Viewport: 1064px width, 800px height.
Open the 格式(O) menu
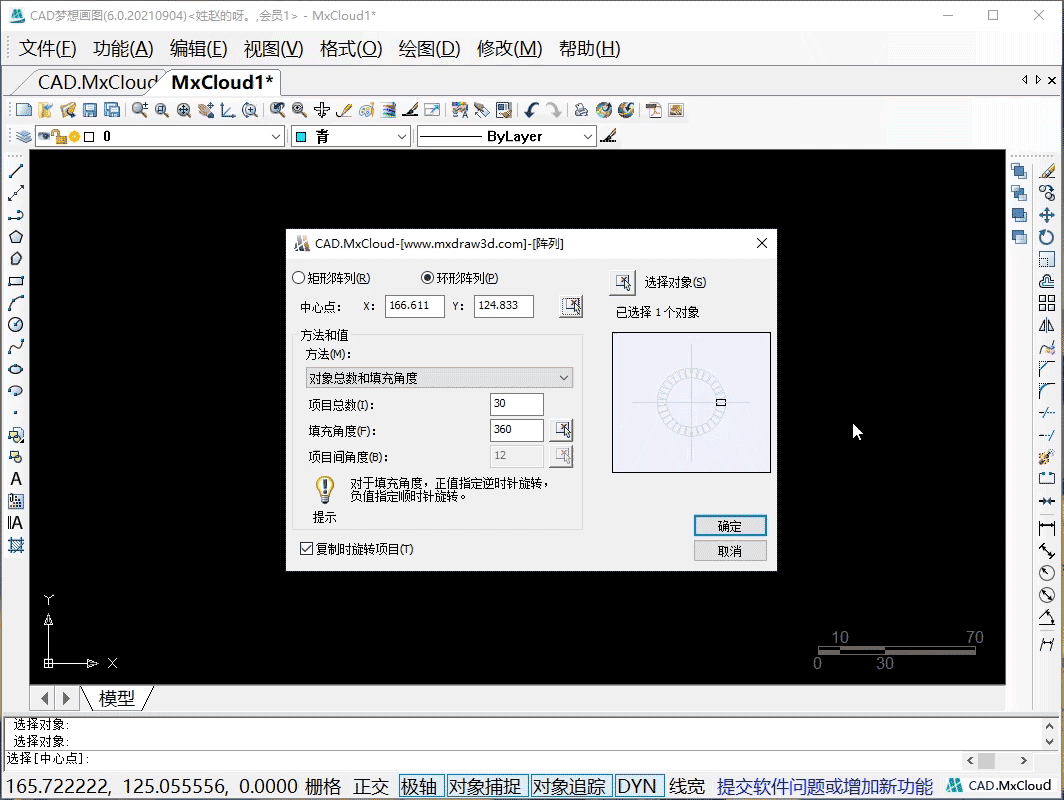[351, 49]
